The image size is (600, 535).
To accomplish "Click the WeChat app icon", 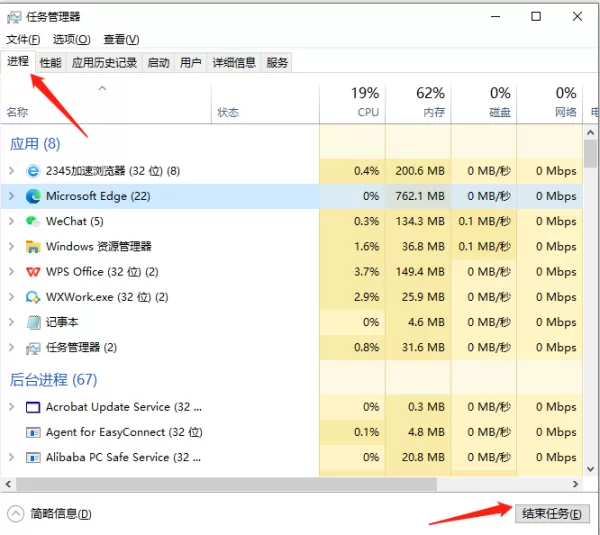I will pos(33,222).
